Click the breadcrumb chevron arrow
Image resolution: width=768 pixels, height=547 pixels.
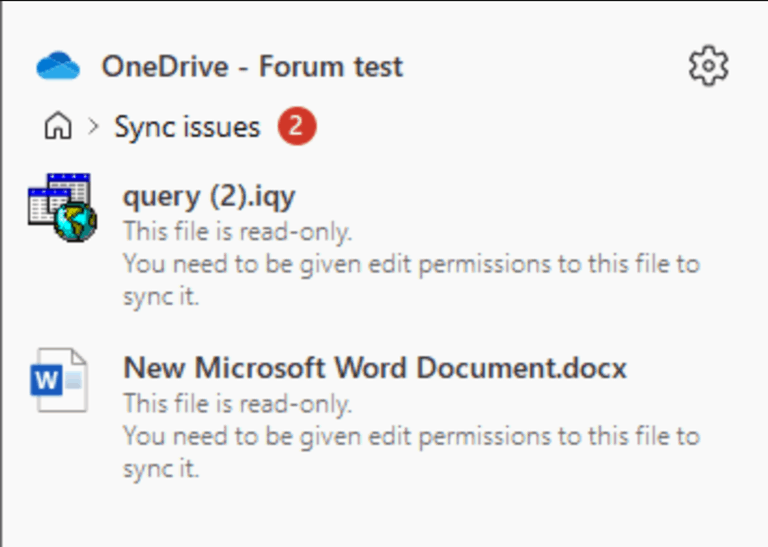pyautogui.click(x=94, y=127)
